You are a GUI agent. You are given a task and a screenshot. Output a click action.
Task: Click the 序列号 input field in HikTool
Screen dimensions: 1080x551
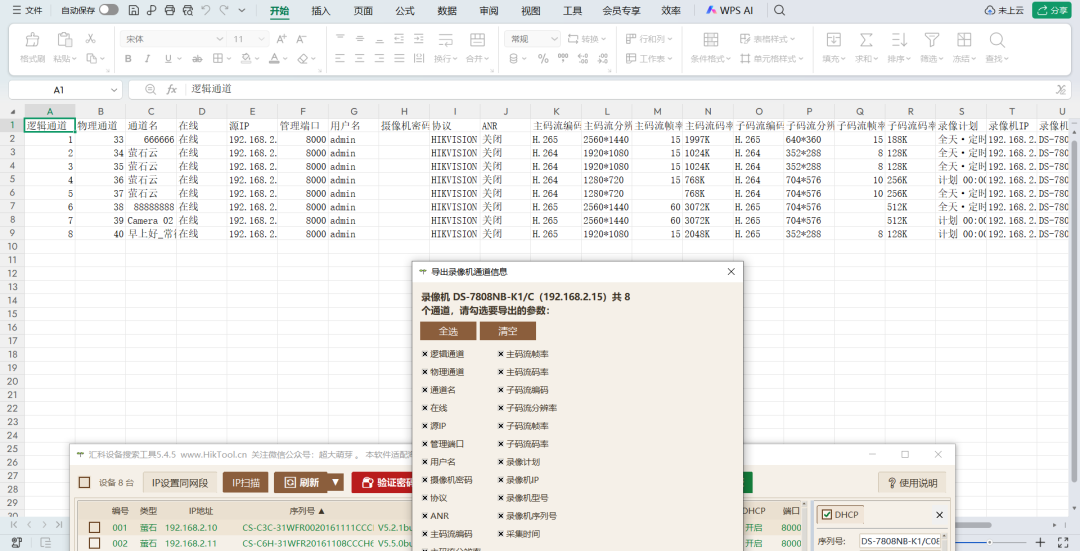(x=900, y=541)
